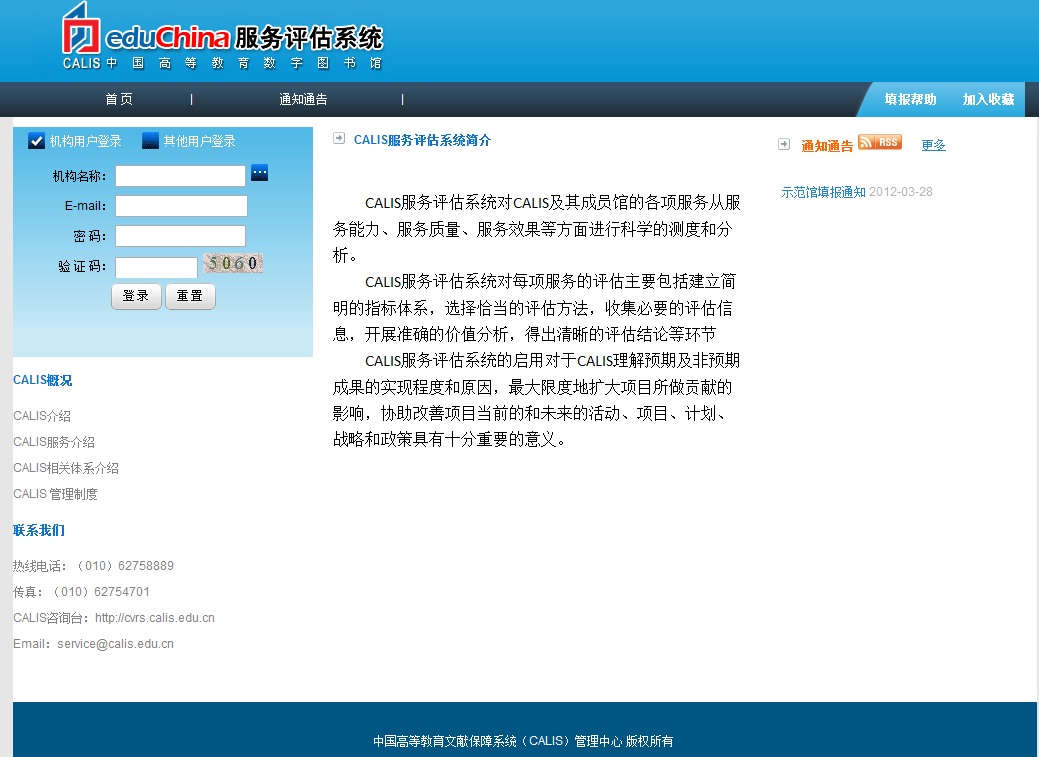Click notice date 2012-03-28

901,192
